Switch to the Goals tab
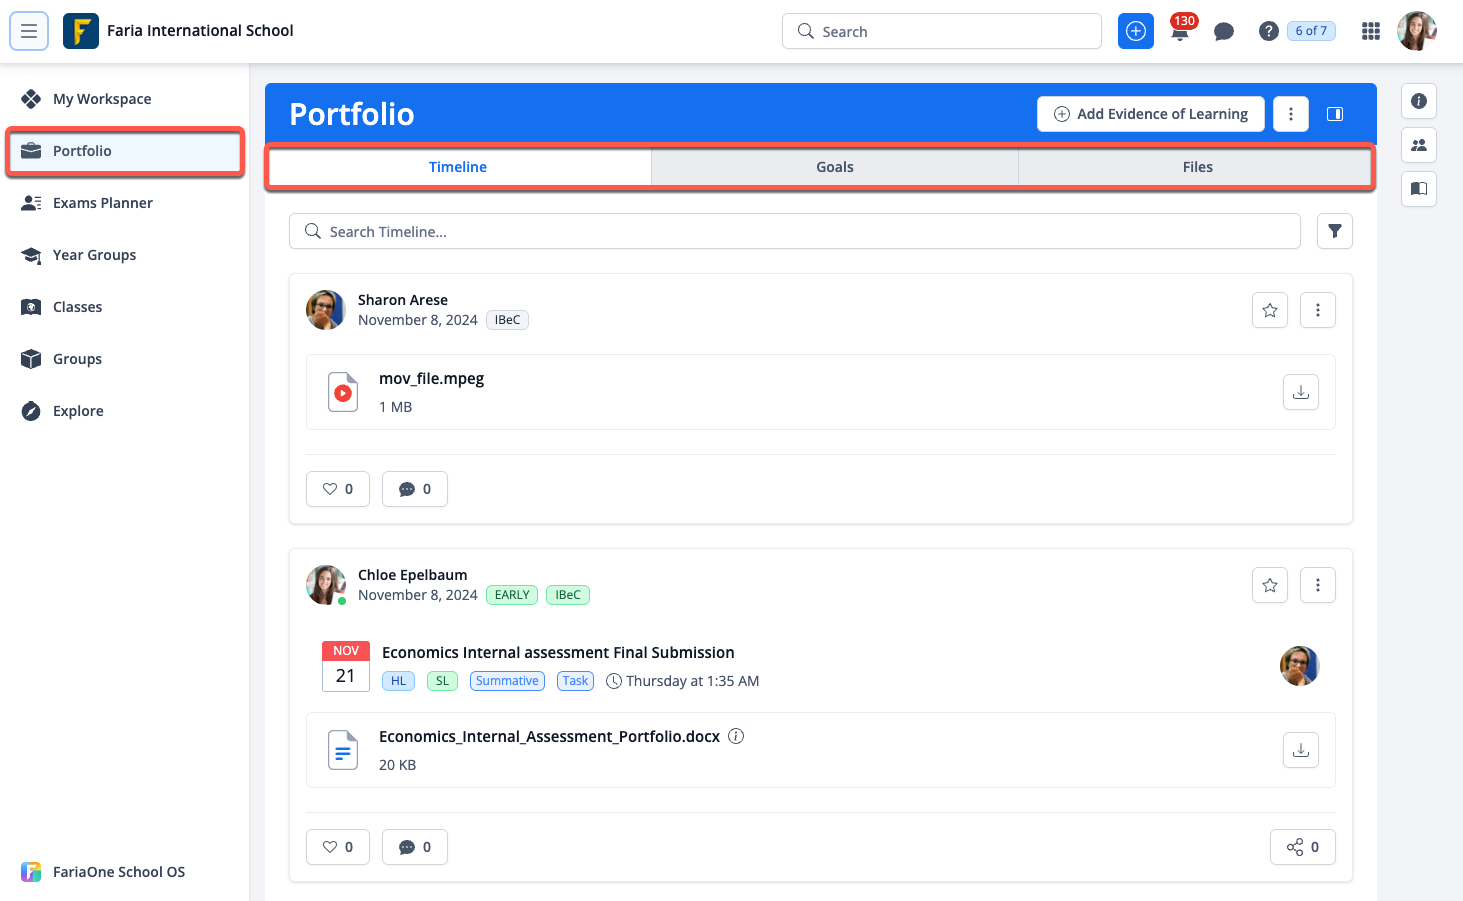1463x901 pixels. click(834, 167)
